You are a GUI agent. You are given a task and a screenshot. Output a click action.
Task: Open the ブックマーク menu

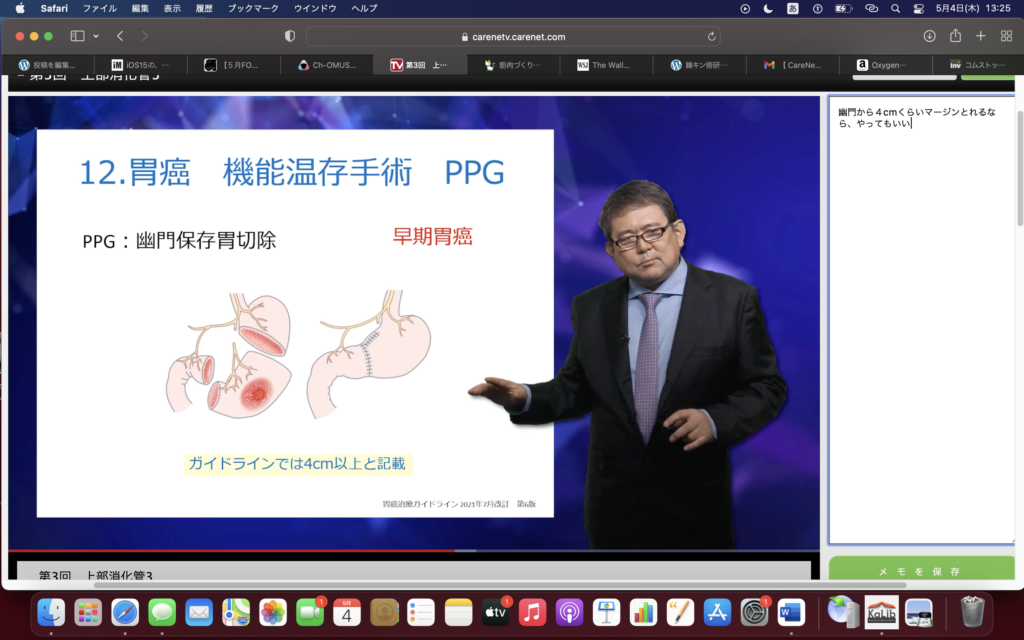coord(254,8)
